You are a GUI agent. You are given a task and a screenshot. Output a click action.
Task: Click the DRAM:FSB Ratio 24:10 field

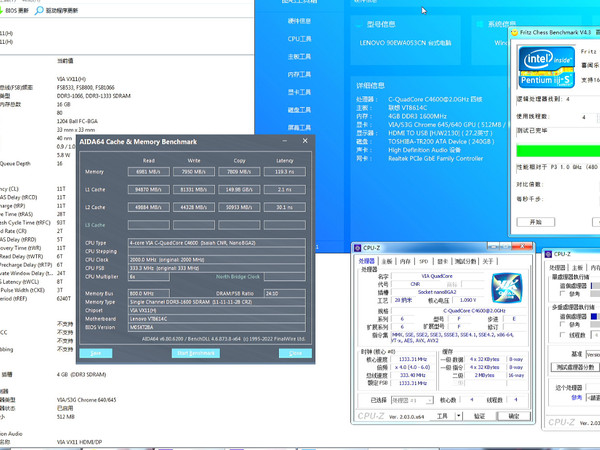tap(285, 293)
